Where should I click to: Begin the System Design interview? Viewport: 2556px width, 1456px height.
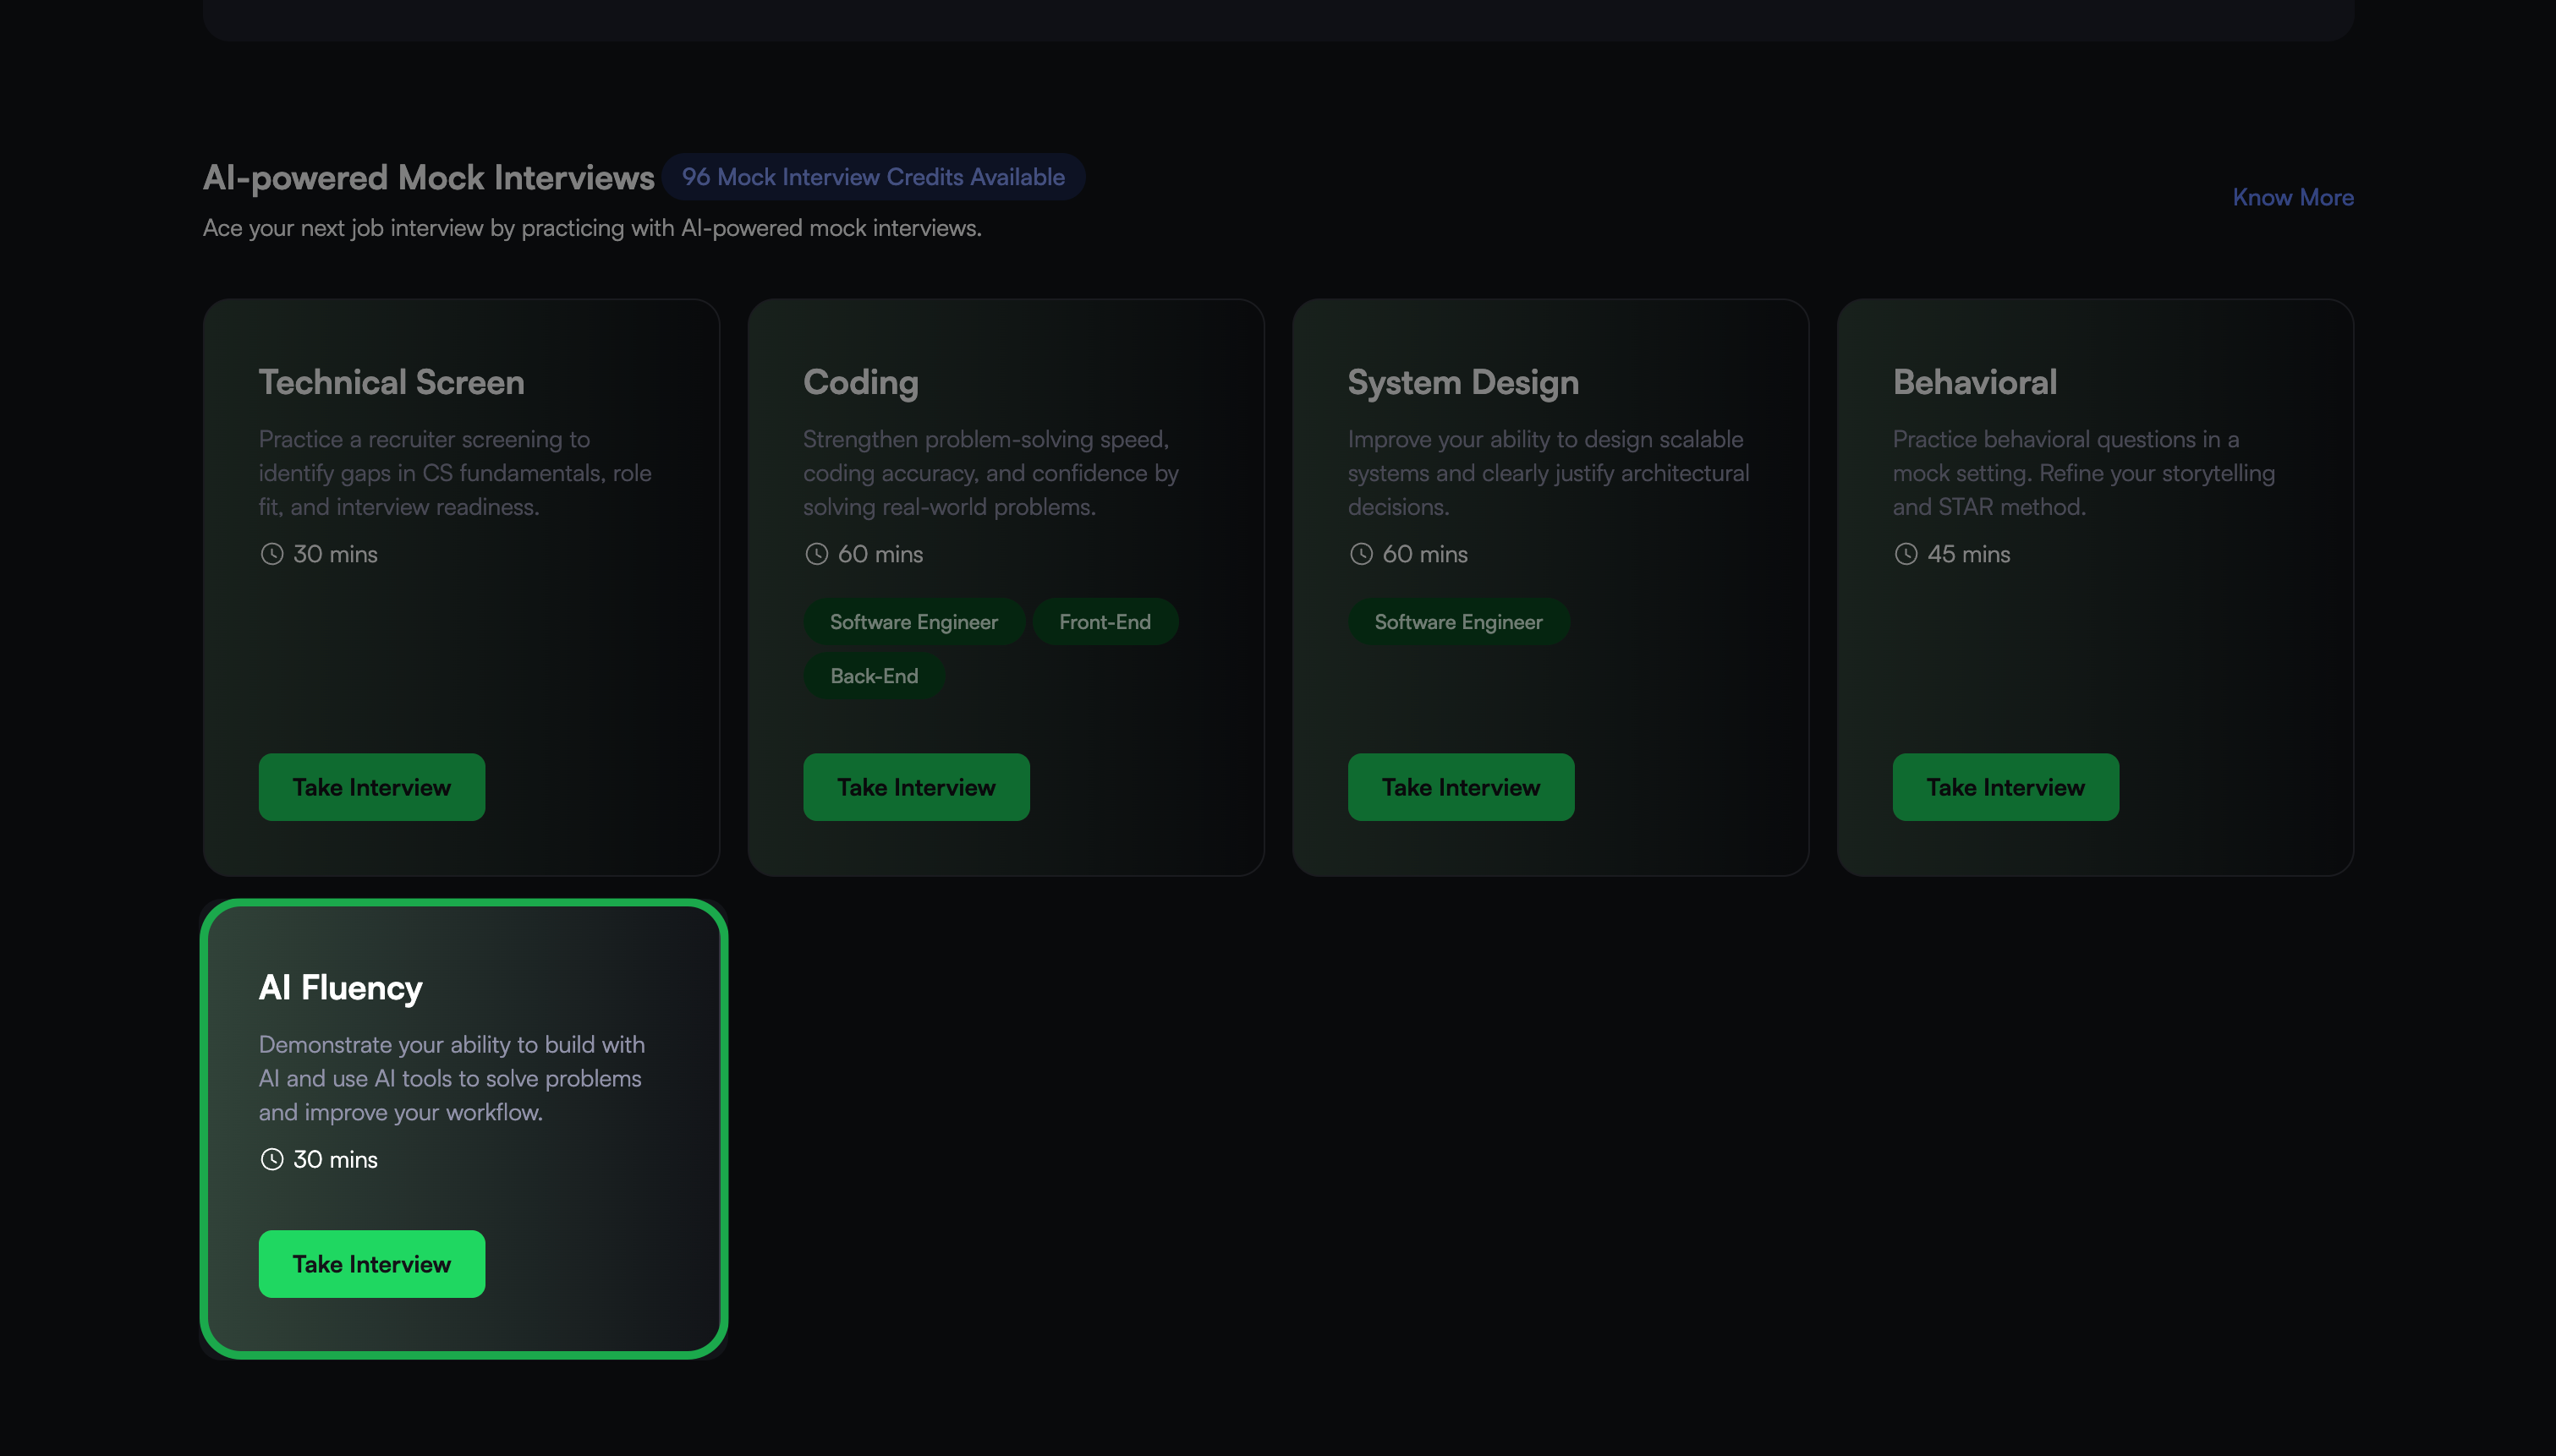coord(1460,787)
